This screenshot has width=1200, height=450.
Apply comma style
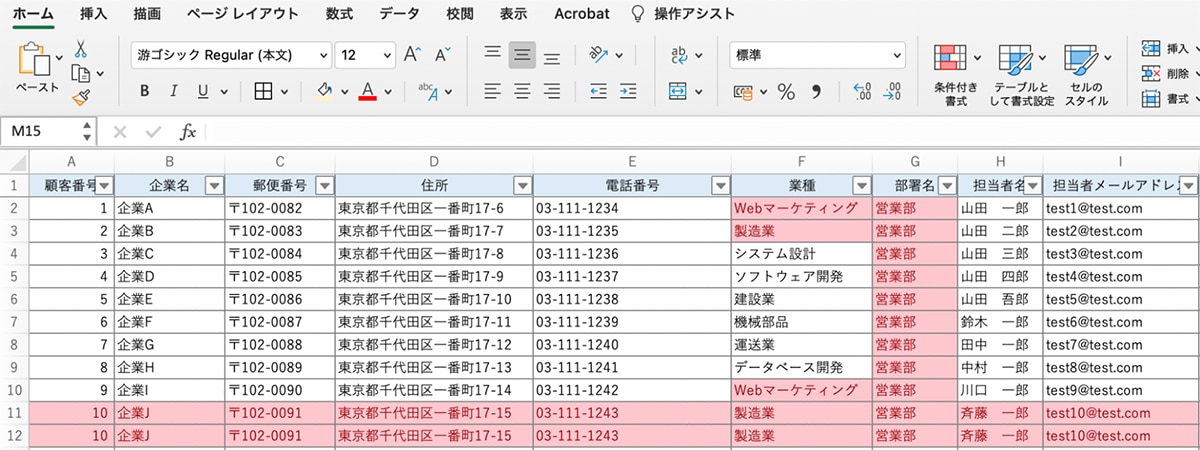tap(815, 92)
